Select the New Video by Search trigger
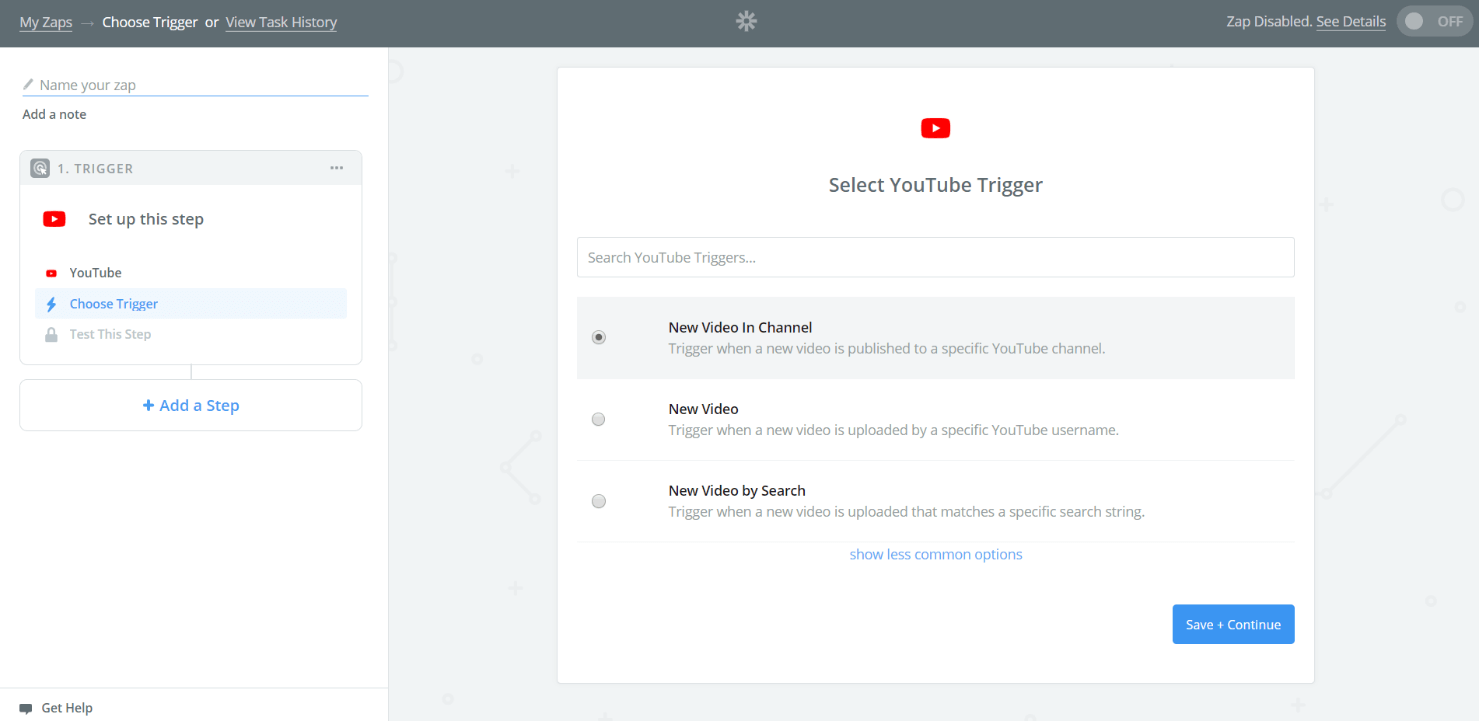Viewport: 1479px width, 721px height. (x=598, y=501)
